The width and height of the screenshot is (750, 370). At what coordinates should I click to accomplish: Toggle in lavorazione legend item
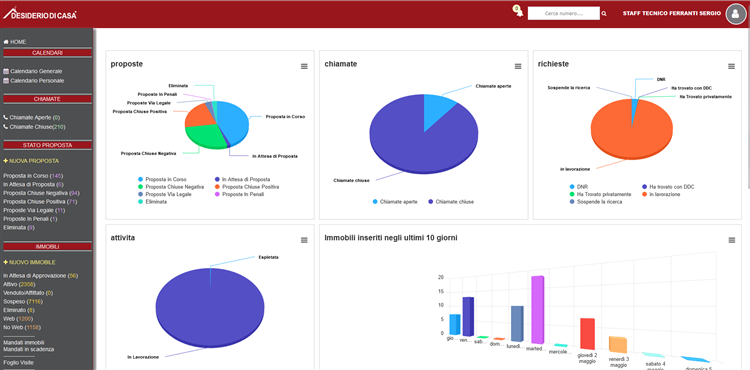(x=661, y=195)
